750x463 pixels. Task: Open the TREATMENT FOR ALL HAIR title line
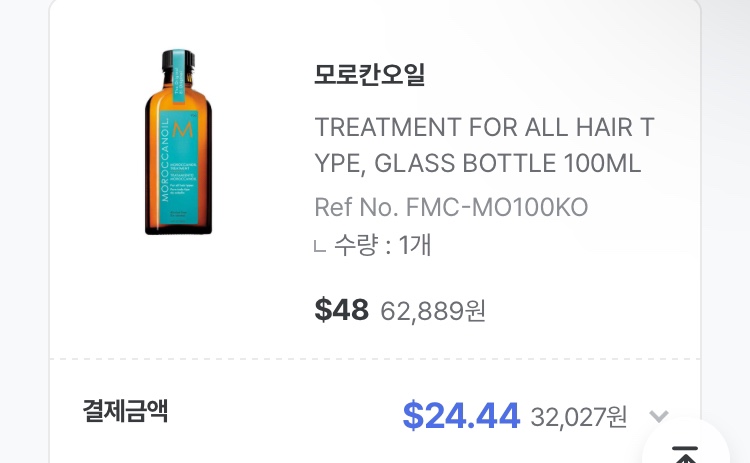484,127
